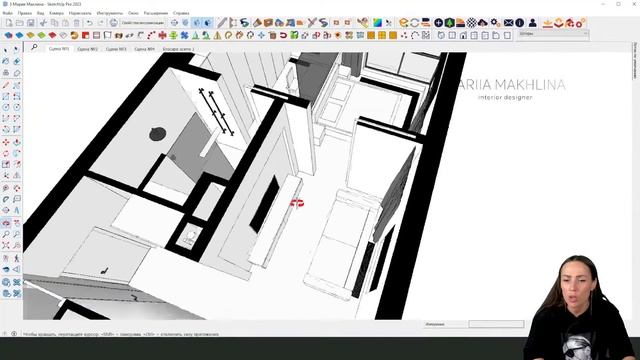The height and width of the screenshot is (360, 640).
Task: Select the Rectangle tool
Action: (6, 96)
